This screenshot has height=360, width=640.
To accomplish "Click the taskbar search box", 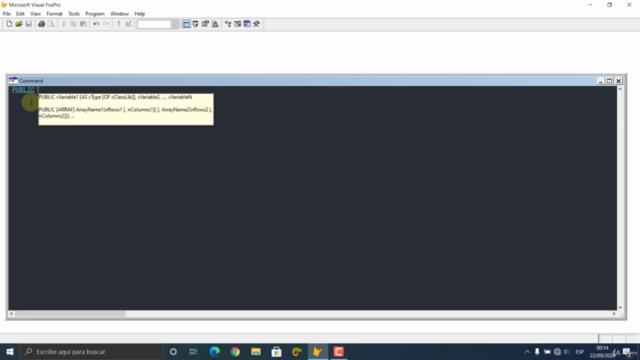I will pos(91,351).
